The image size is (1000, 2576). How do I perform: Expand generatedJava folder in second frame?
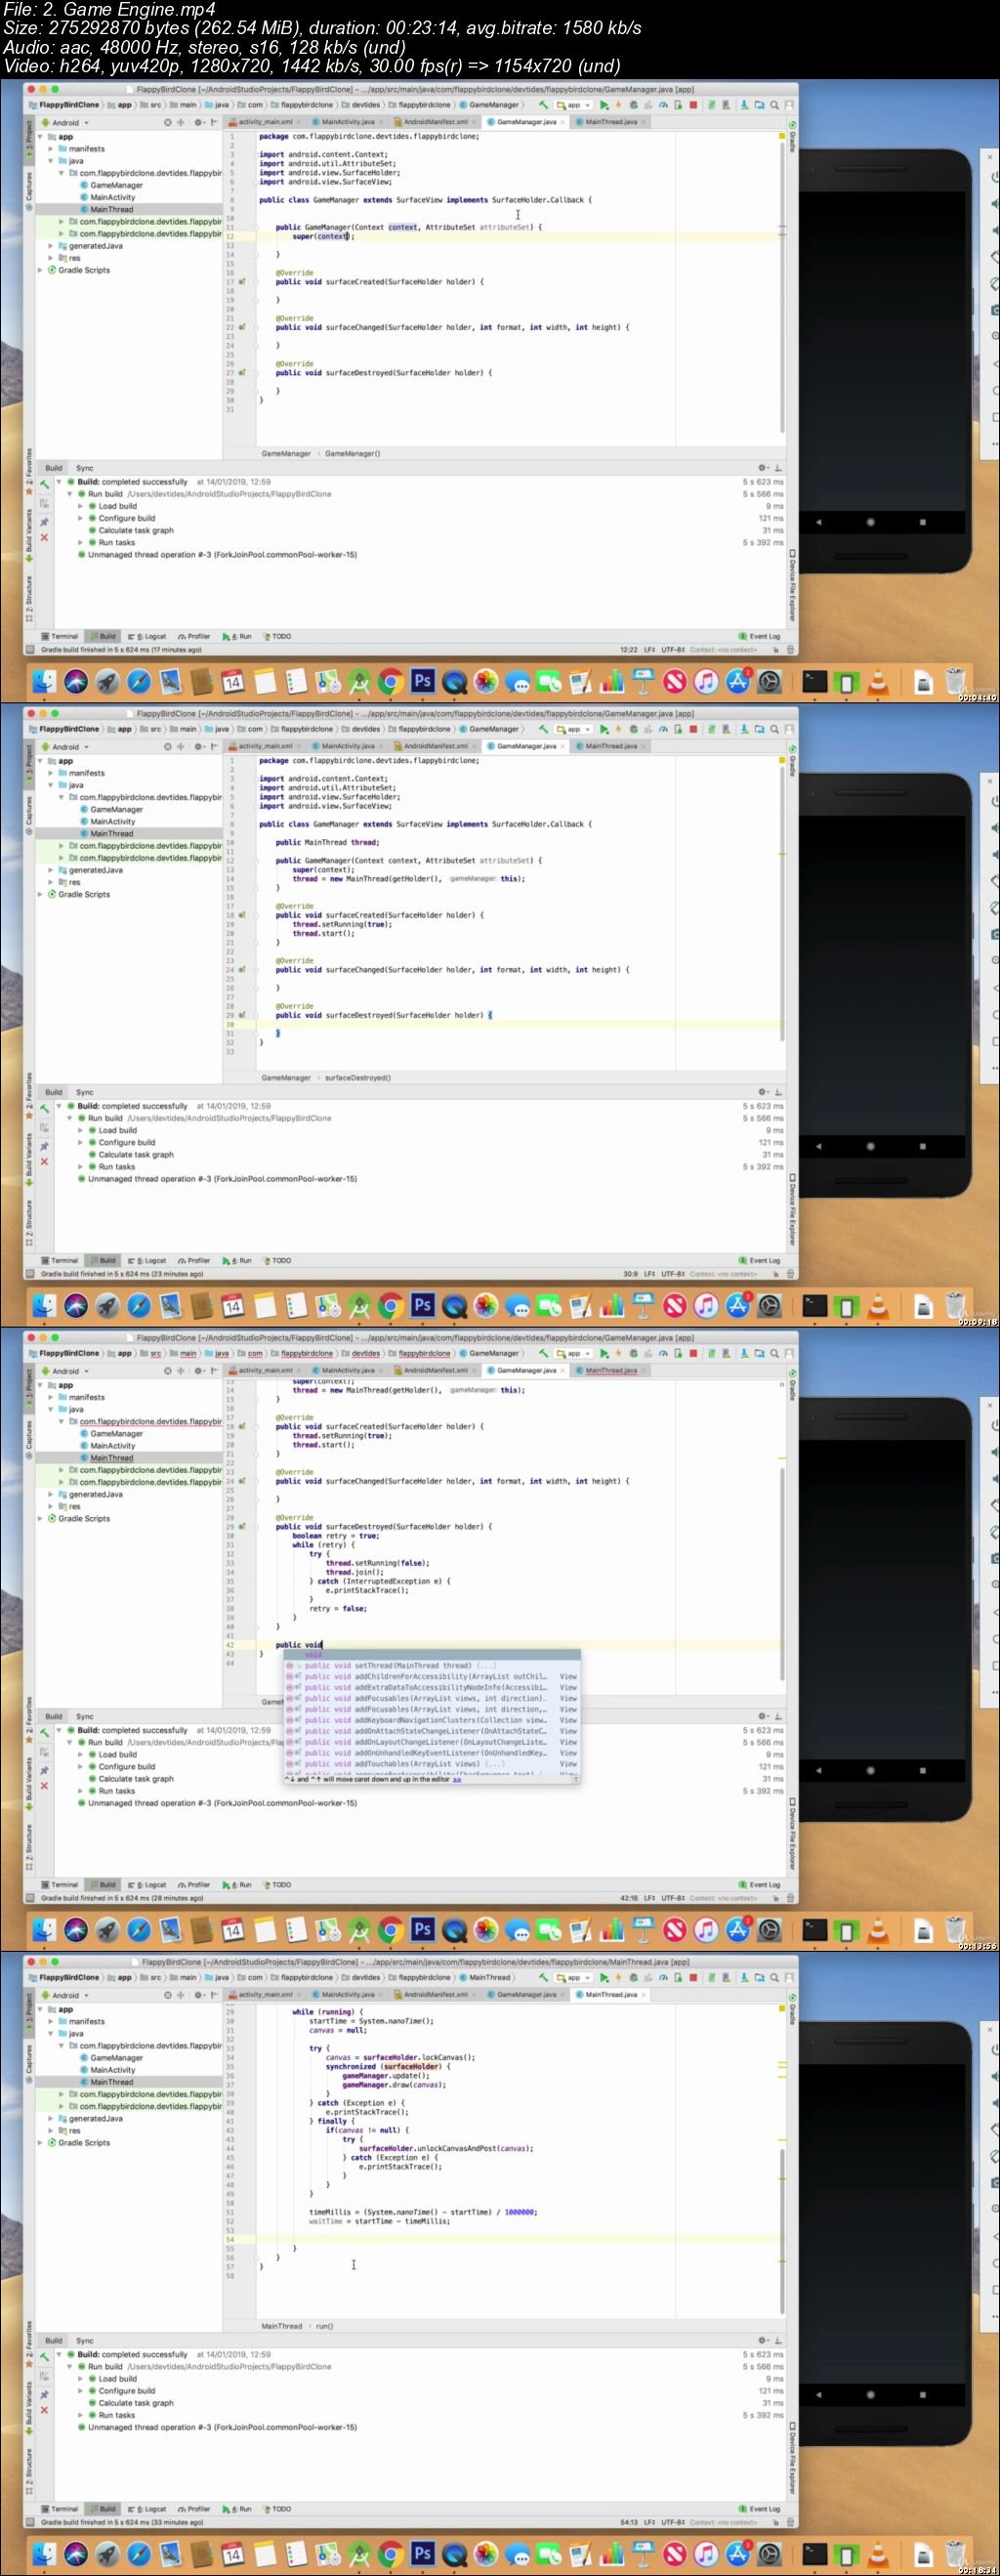(x=51, y=870)
